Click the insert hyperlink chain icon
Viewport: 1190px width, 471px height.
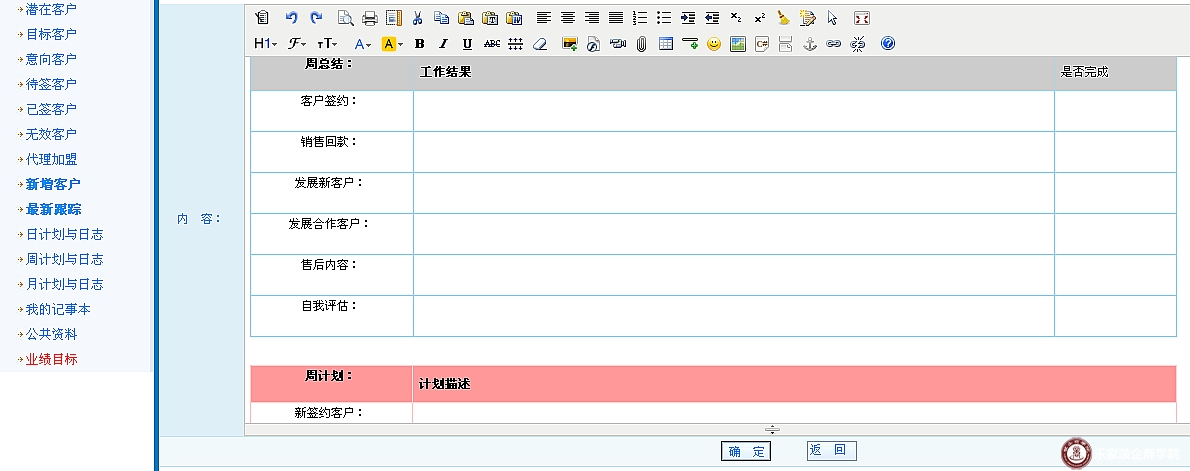pos(833,44)
